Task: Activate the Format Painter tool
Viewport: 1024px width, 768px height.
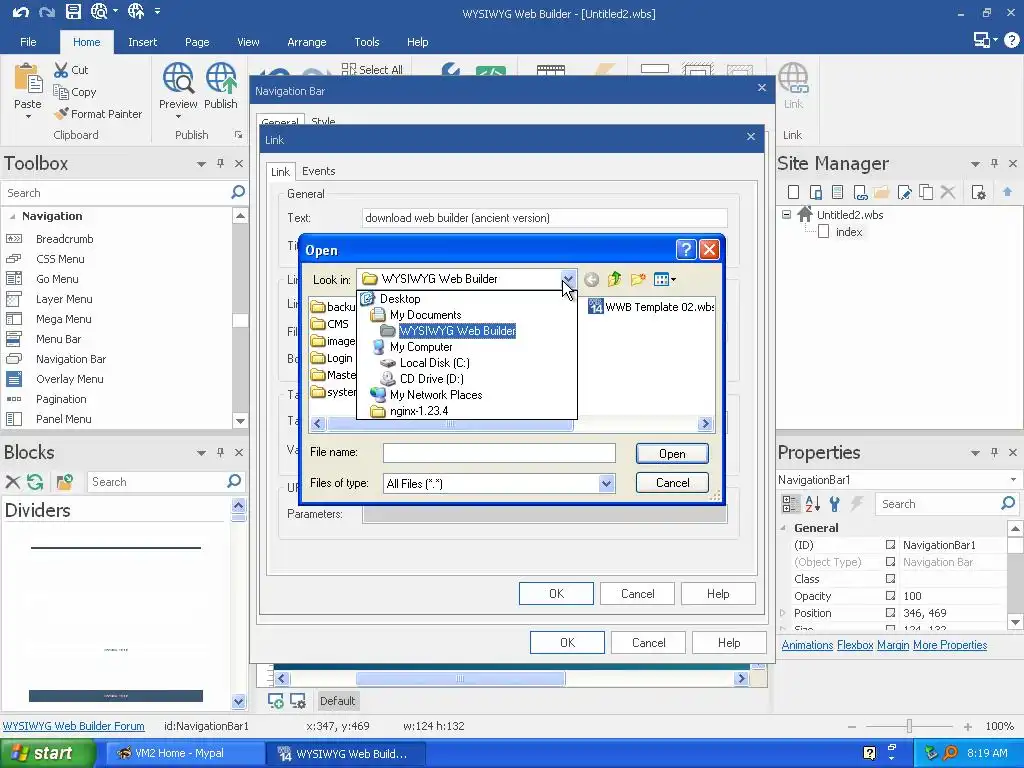Action: coord(98,114)
